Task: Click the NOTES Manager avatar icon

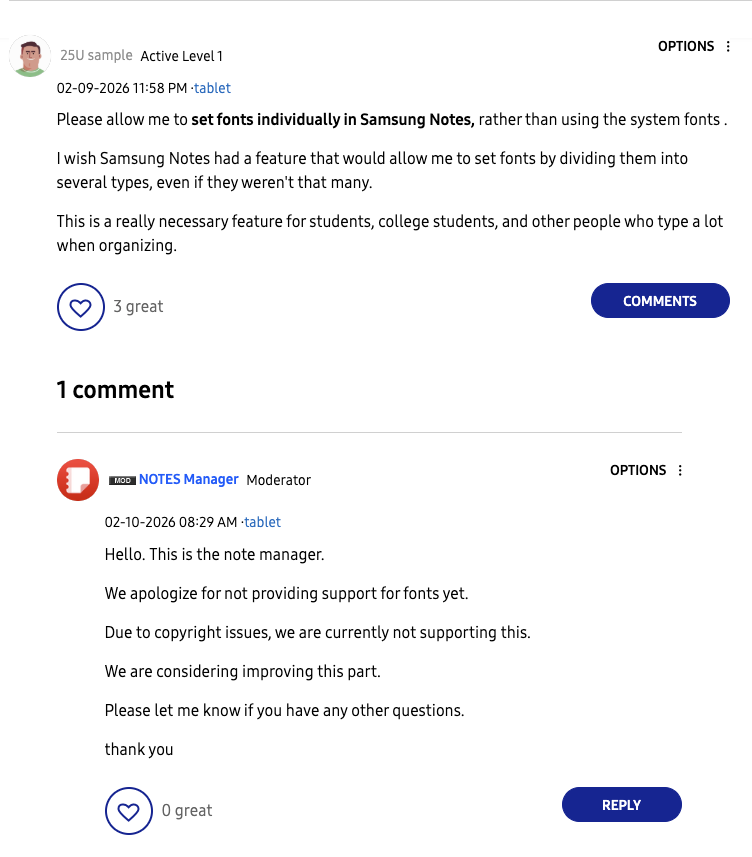Action: (76, 480)
